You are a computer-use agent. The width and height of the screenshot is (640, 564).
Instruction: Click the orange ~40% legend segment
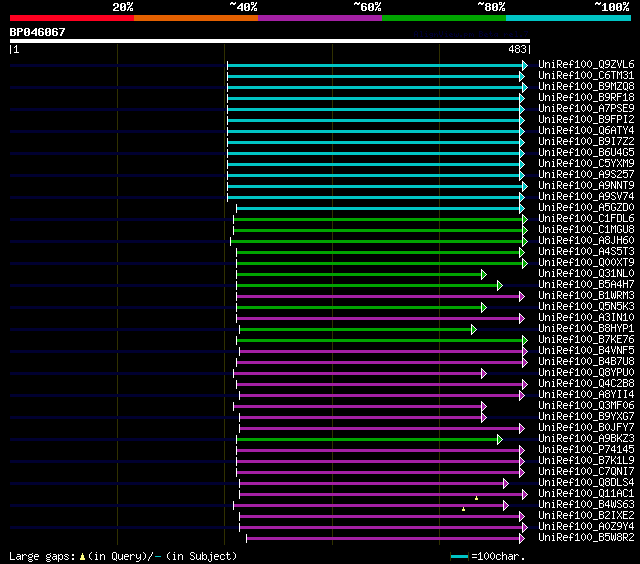pyautogui.click(x=196, y=18)
